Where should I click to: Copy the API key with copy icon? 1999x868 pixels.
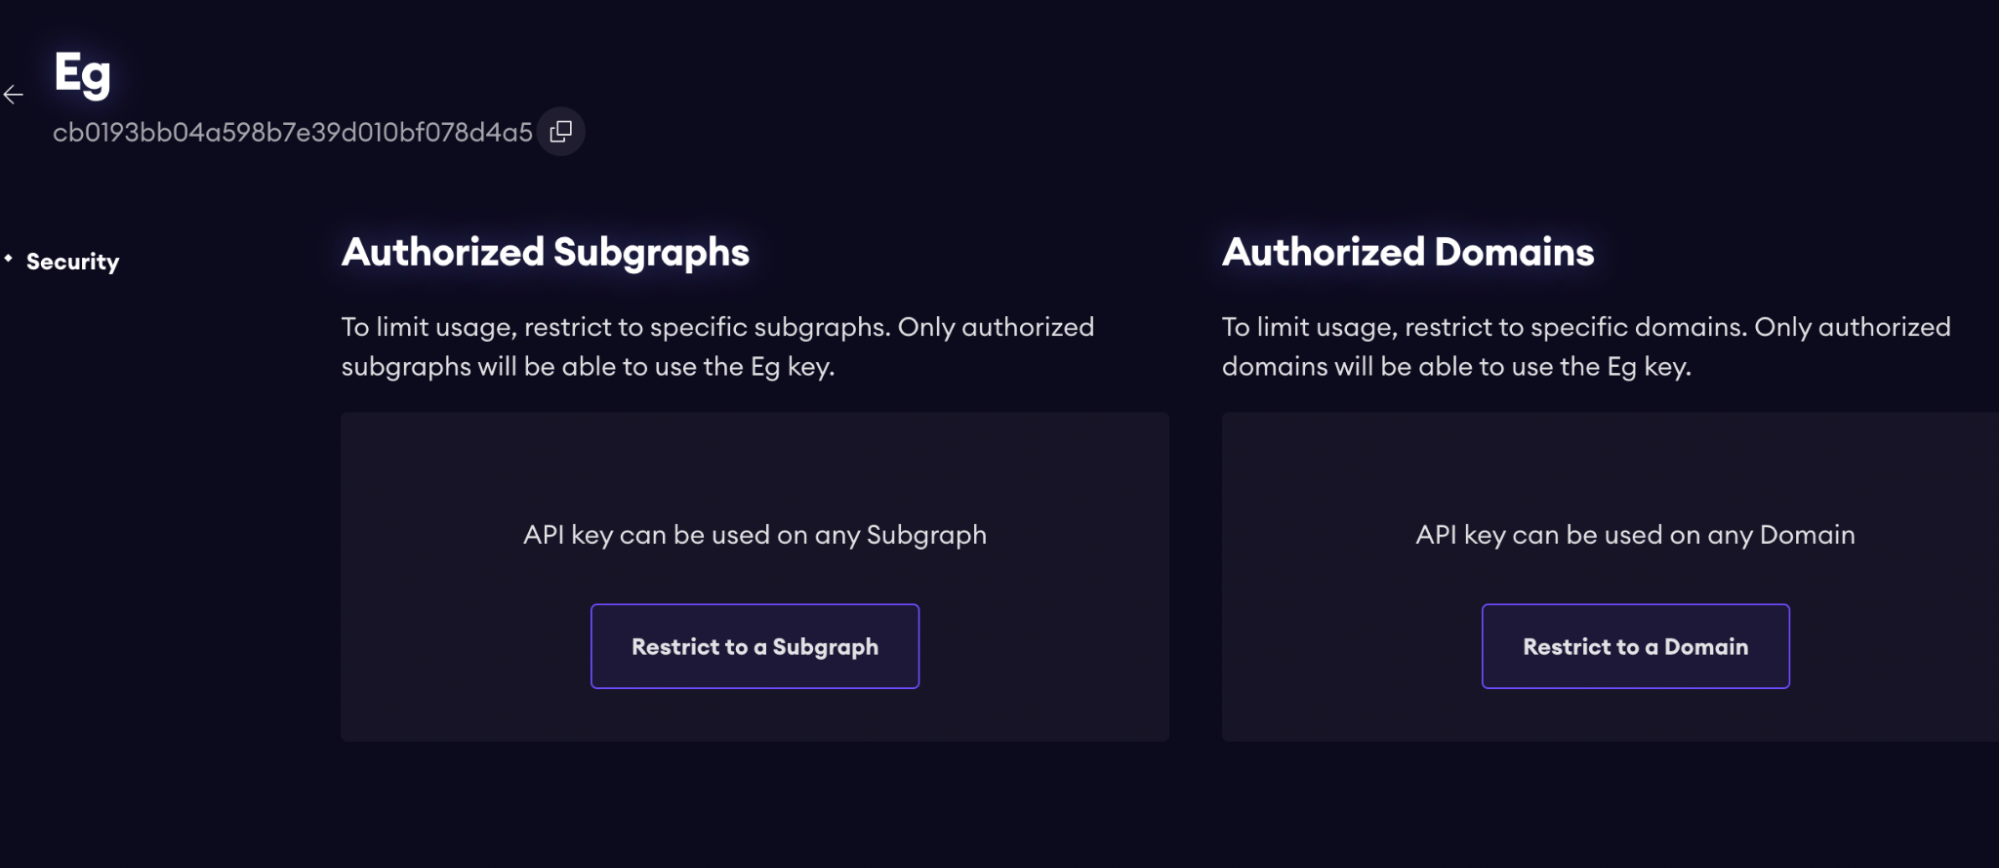tap(561, 131)
